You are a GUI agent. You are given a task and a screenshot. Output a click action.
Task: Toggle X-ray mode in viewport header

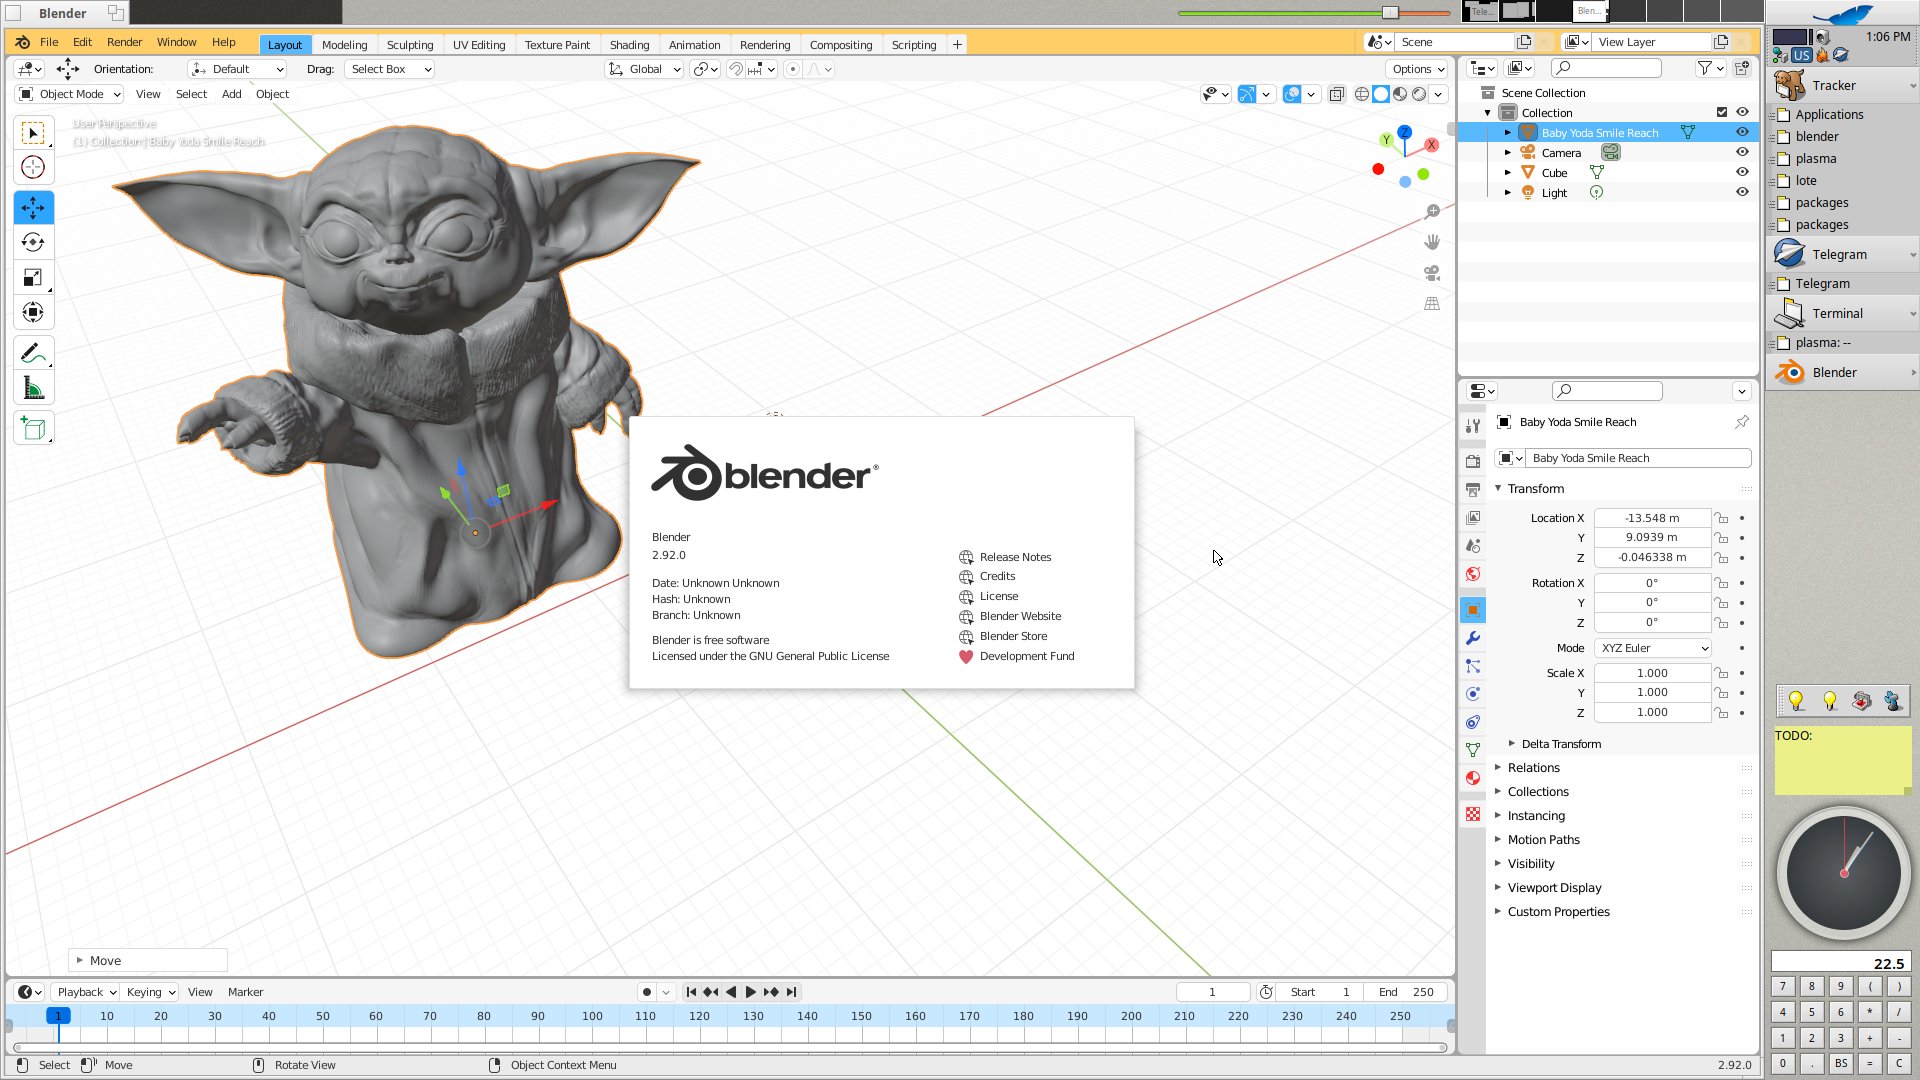(x=1337, y=94)
